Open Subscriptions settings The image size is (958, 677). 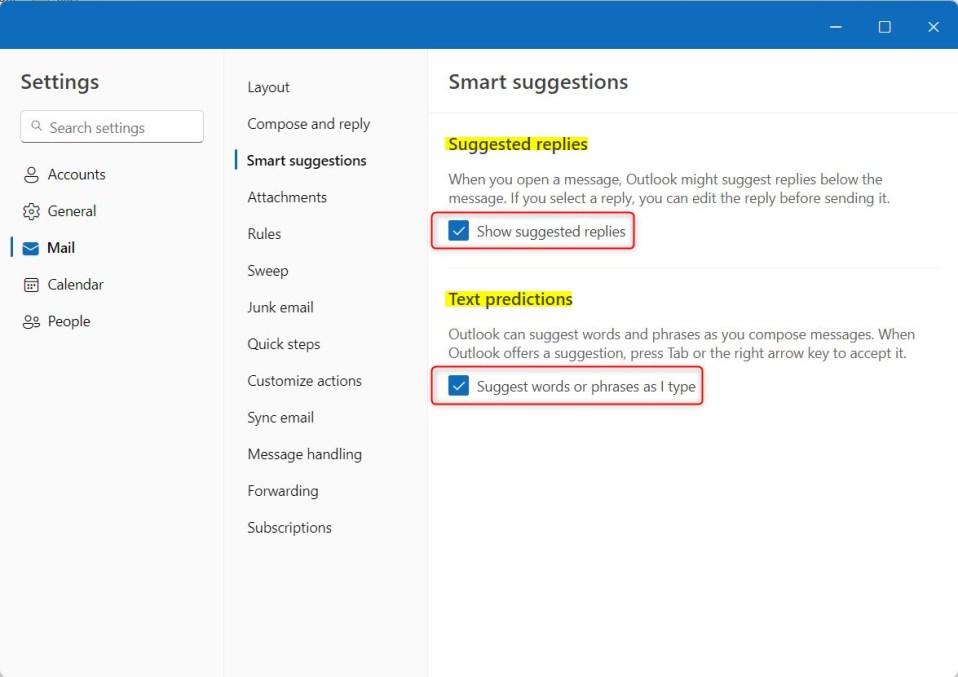pos(290,527)
